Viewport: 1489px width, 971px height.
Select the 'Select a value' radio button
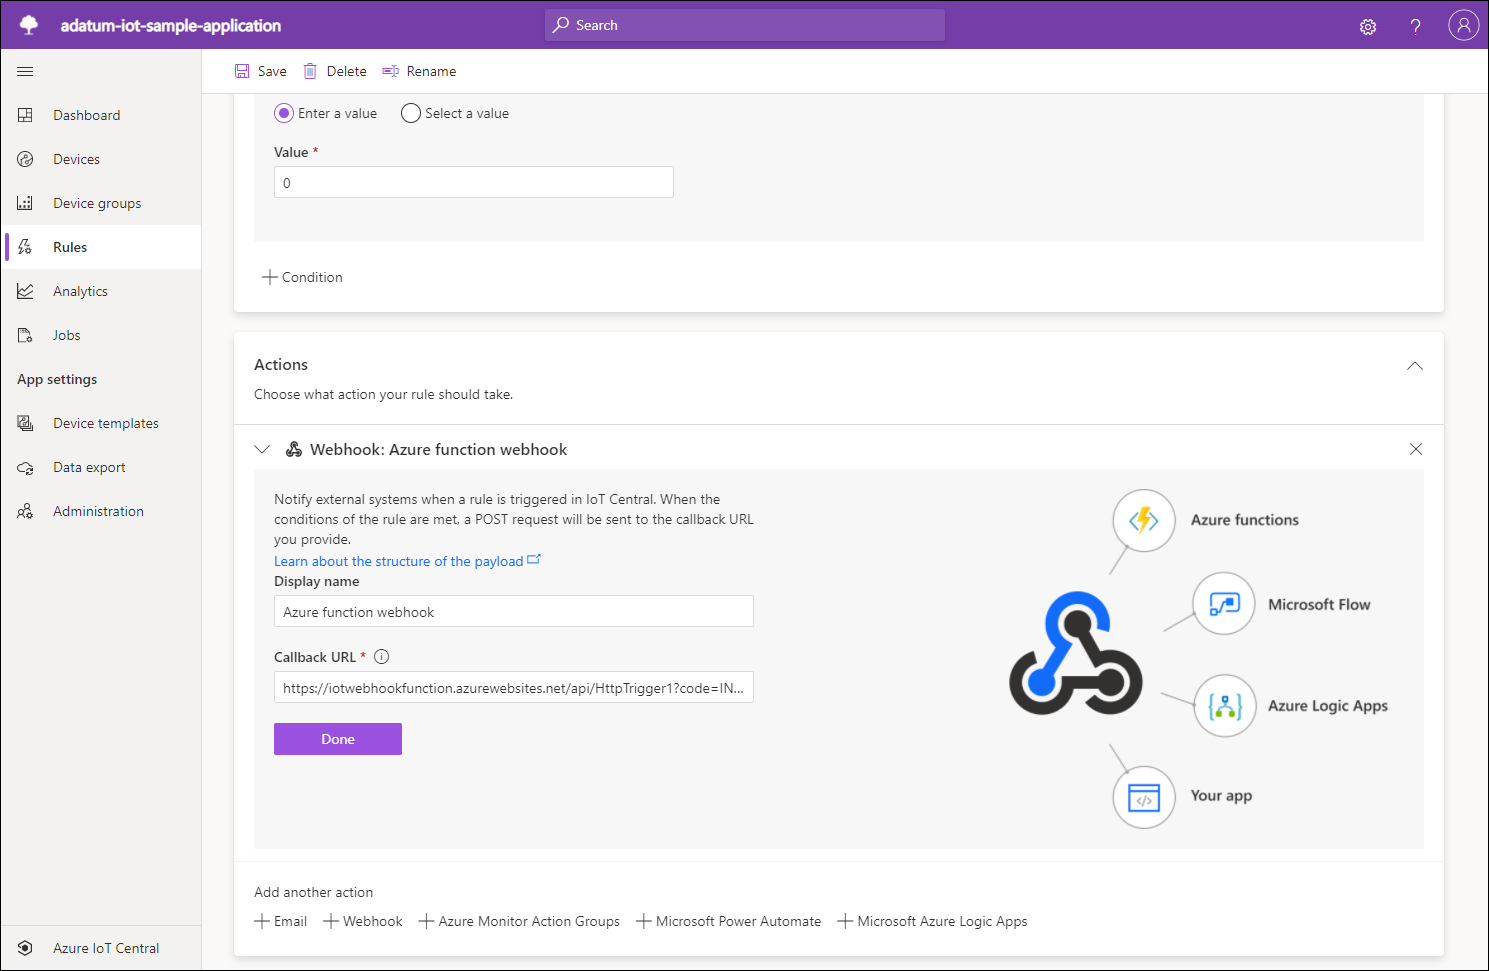click(411, 113)
